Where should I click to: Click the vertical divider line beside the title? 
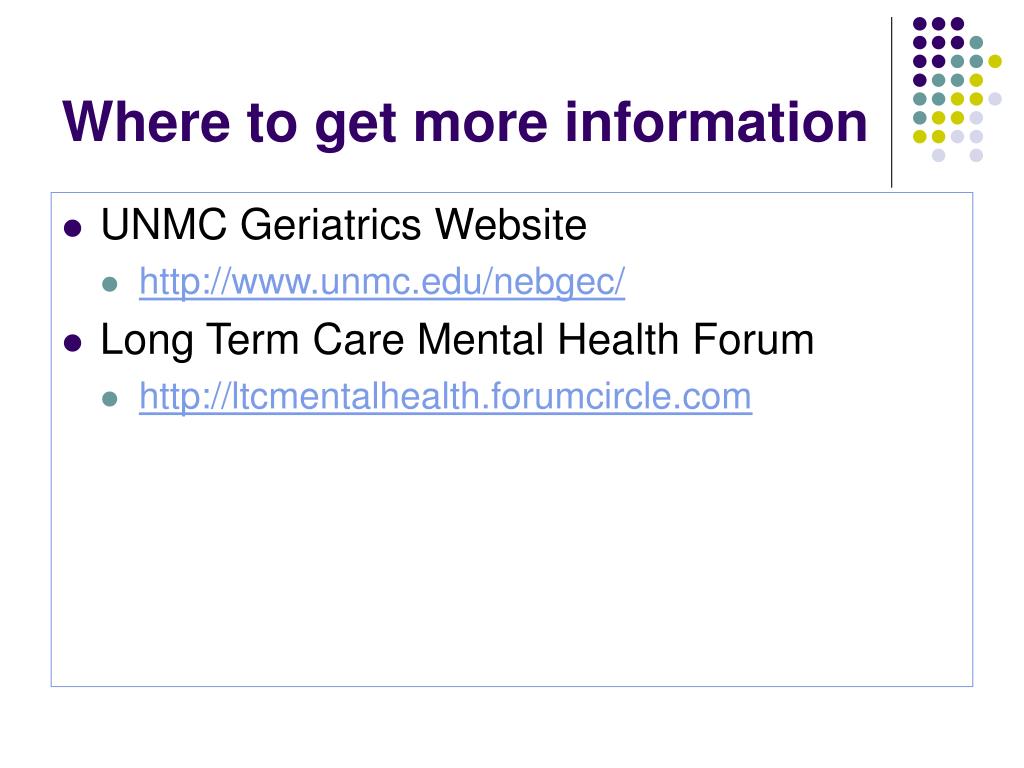point(891,103)
